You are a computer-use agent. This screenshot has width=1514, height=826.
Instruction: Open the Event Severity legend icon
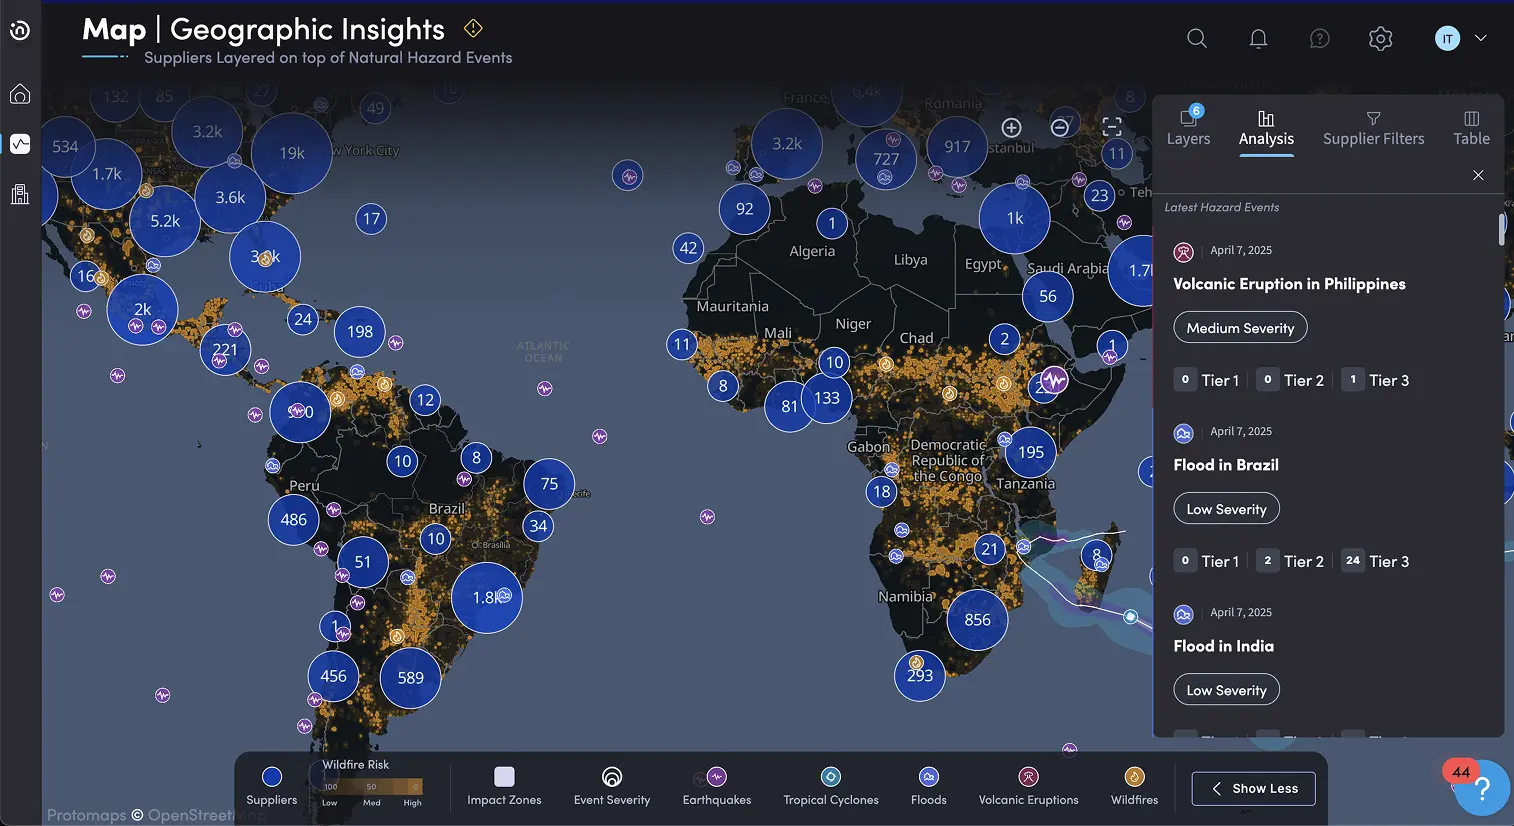(x=611, y=777)
